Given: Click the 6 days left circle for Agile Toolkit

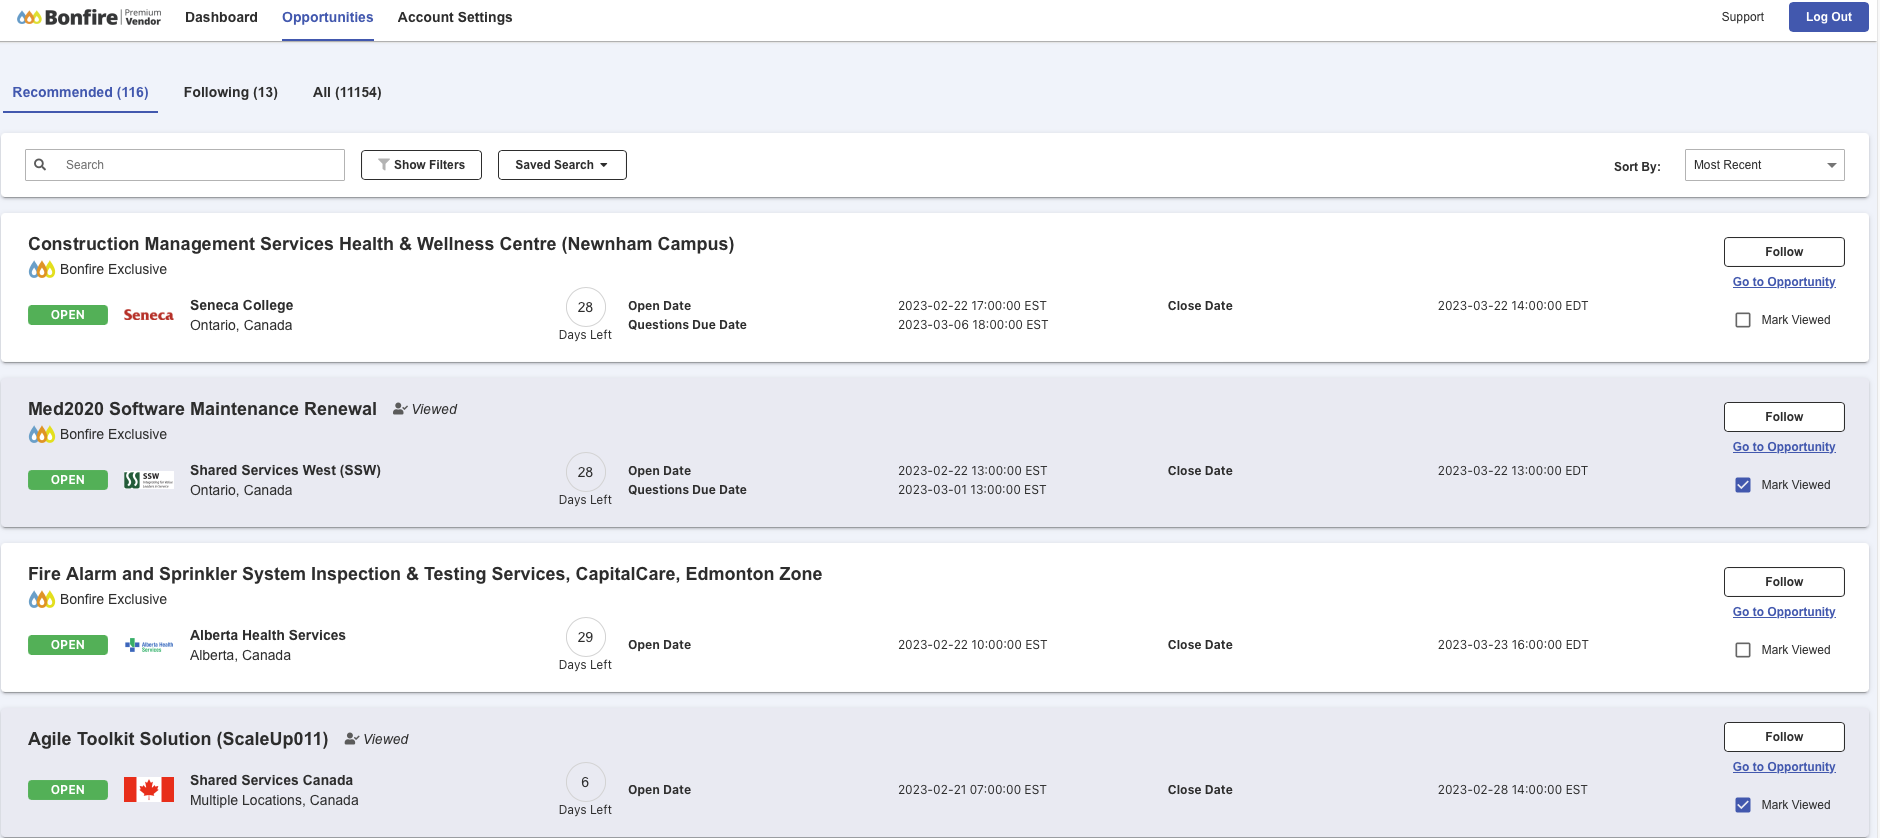Looking at the screenshot, I should pyautogui.click(x=585, y=782).
